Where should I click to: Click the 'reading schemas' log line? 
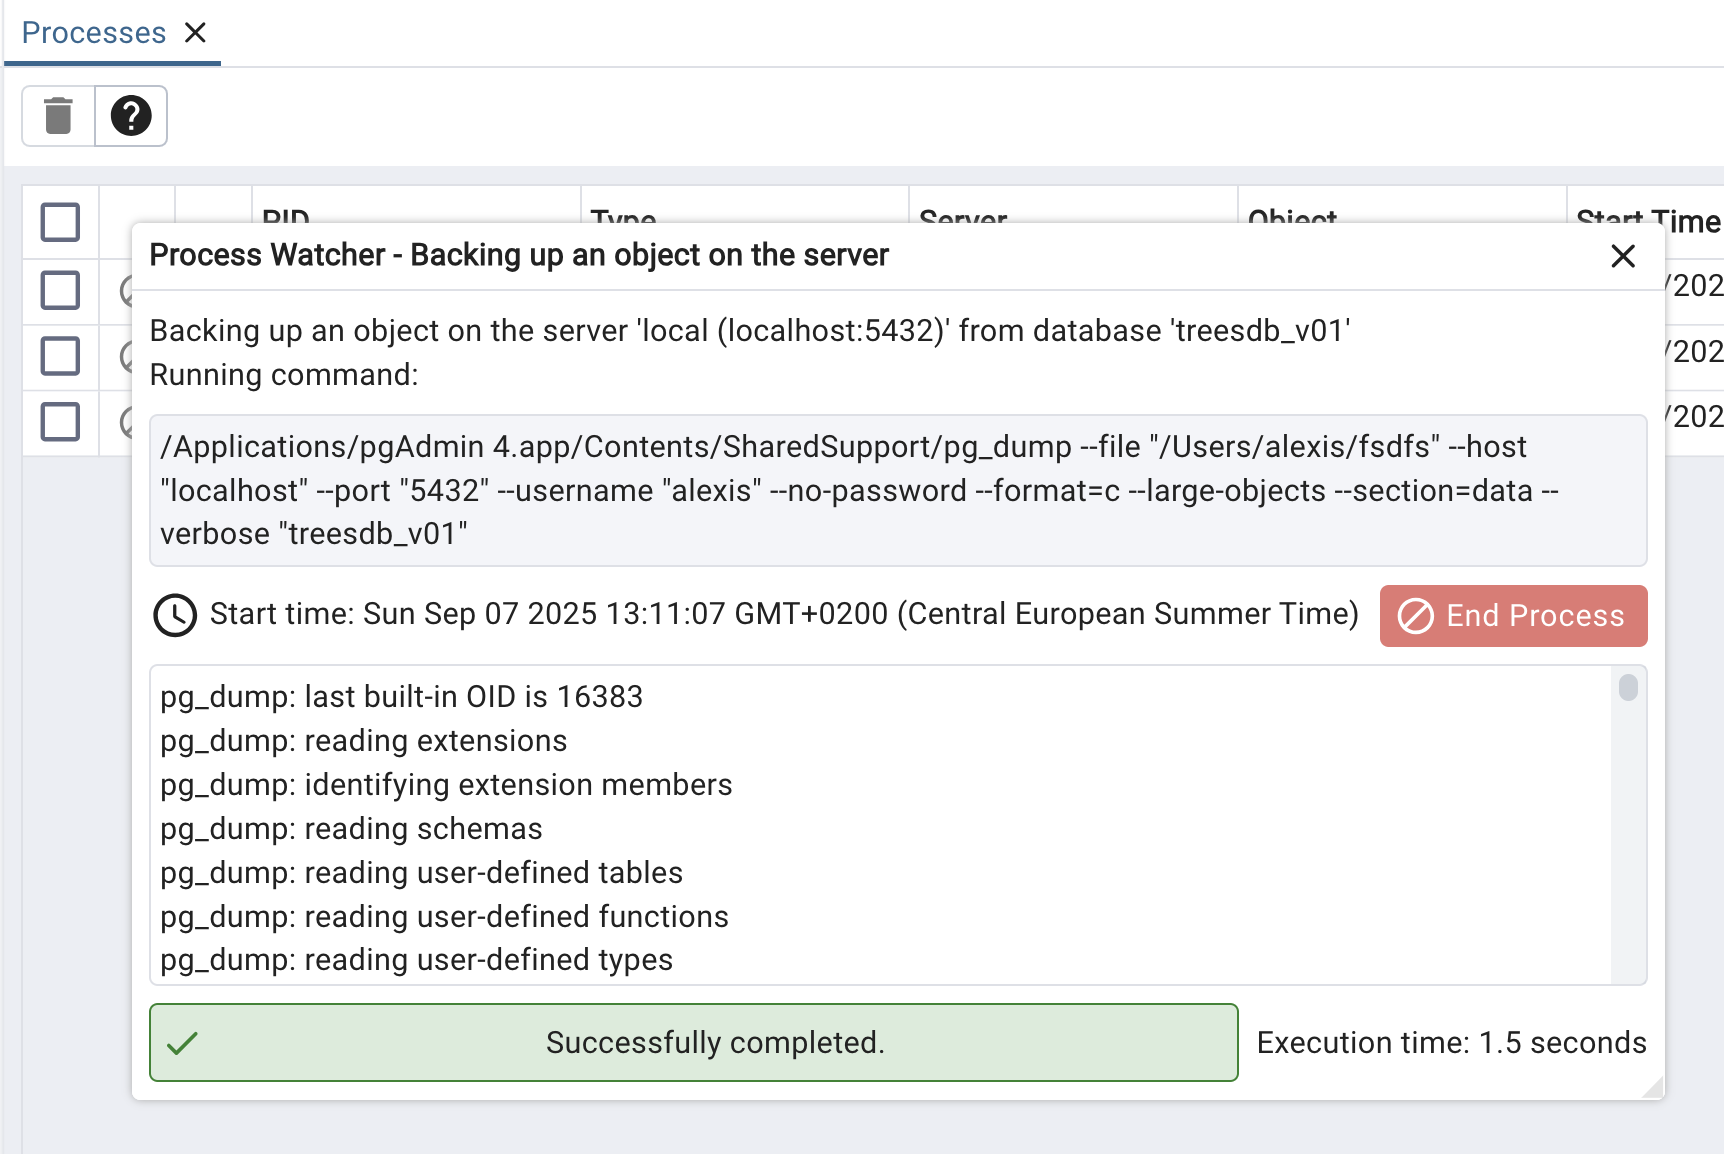coord(351,829)
